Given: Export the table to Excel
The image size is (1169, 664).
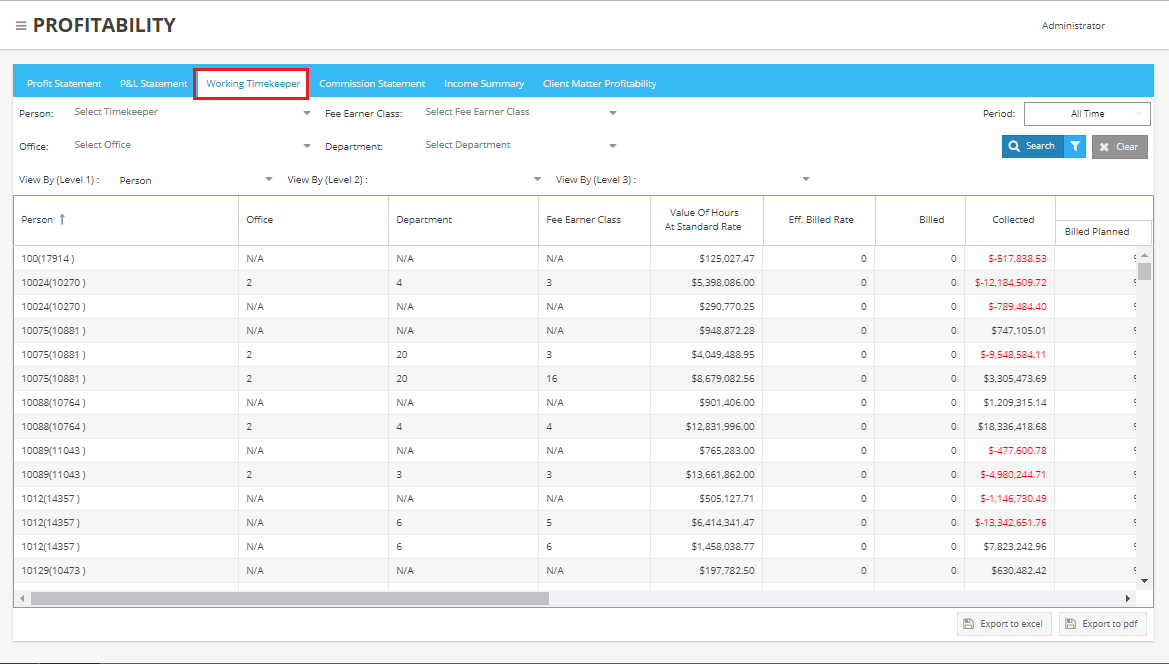Looking at the screenshot, I should coord(1003,624).
